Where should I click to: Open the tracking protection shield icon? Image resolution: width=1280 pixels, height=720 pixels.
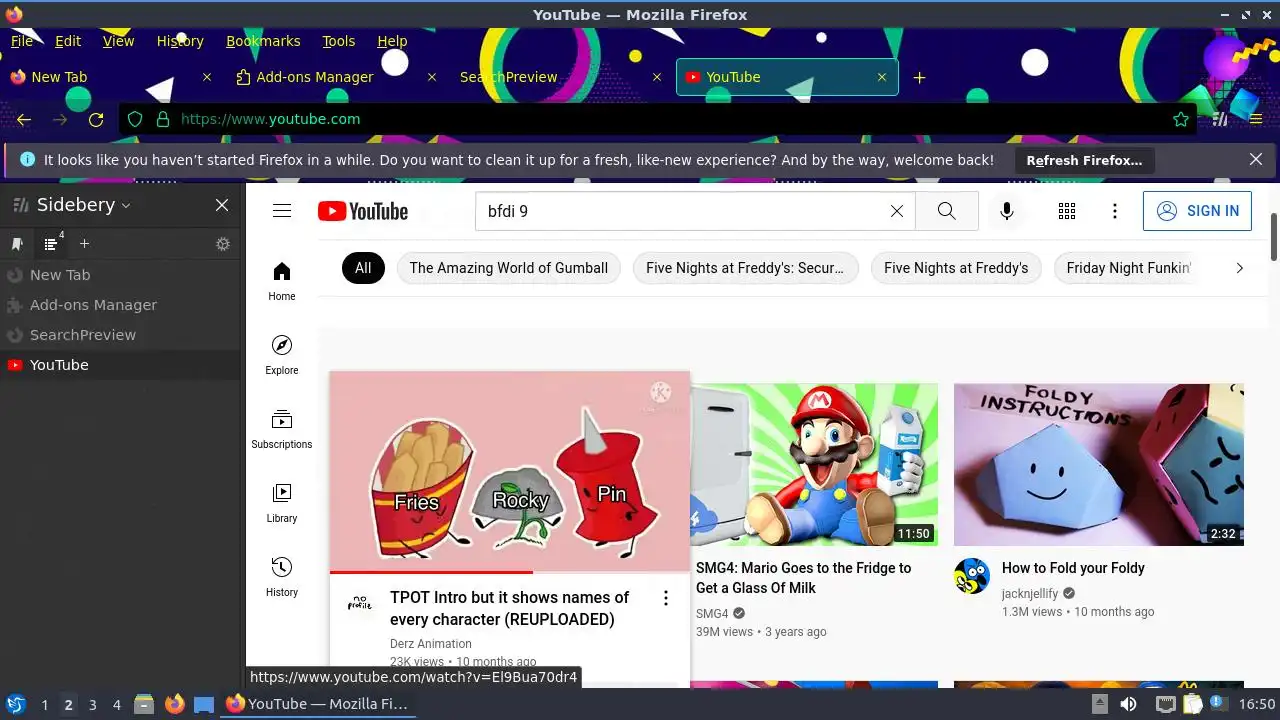[x=135, y=119]
